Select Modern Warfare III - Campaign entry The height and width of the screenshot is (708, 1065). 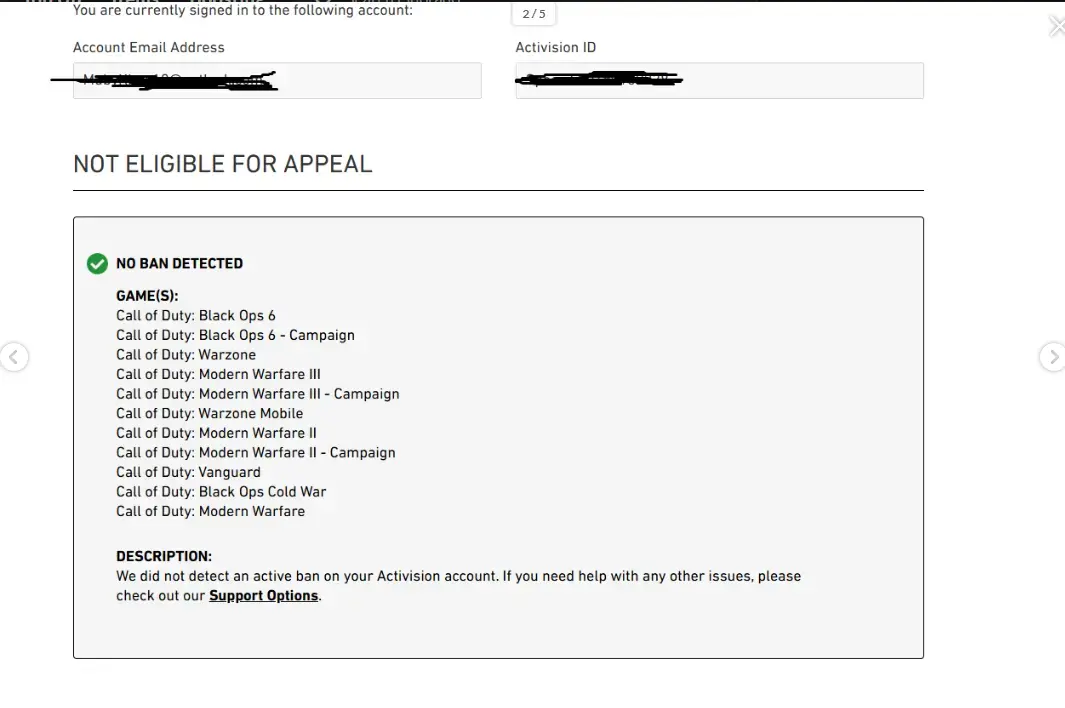257,394
